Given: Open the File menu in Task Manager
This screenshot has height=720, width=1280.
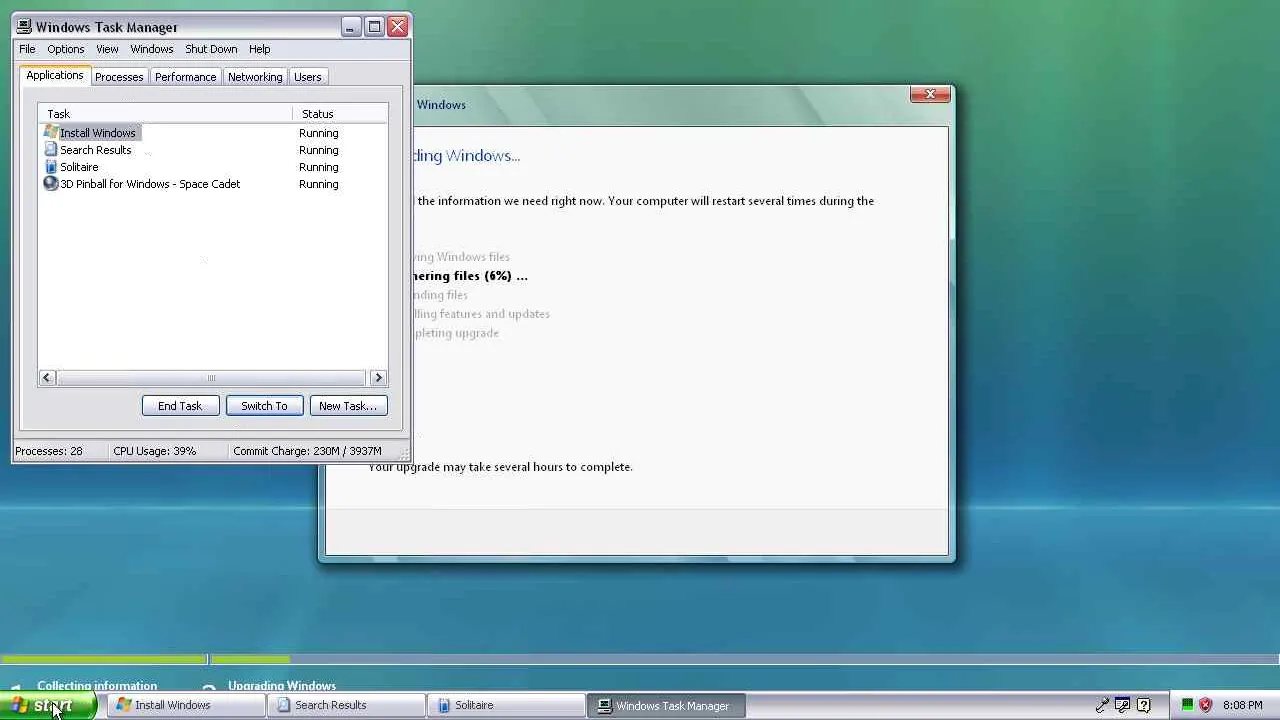Looking at the screenshot, I should [27, 49].
